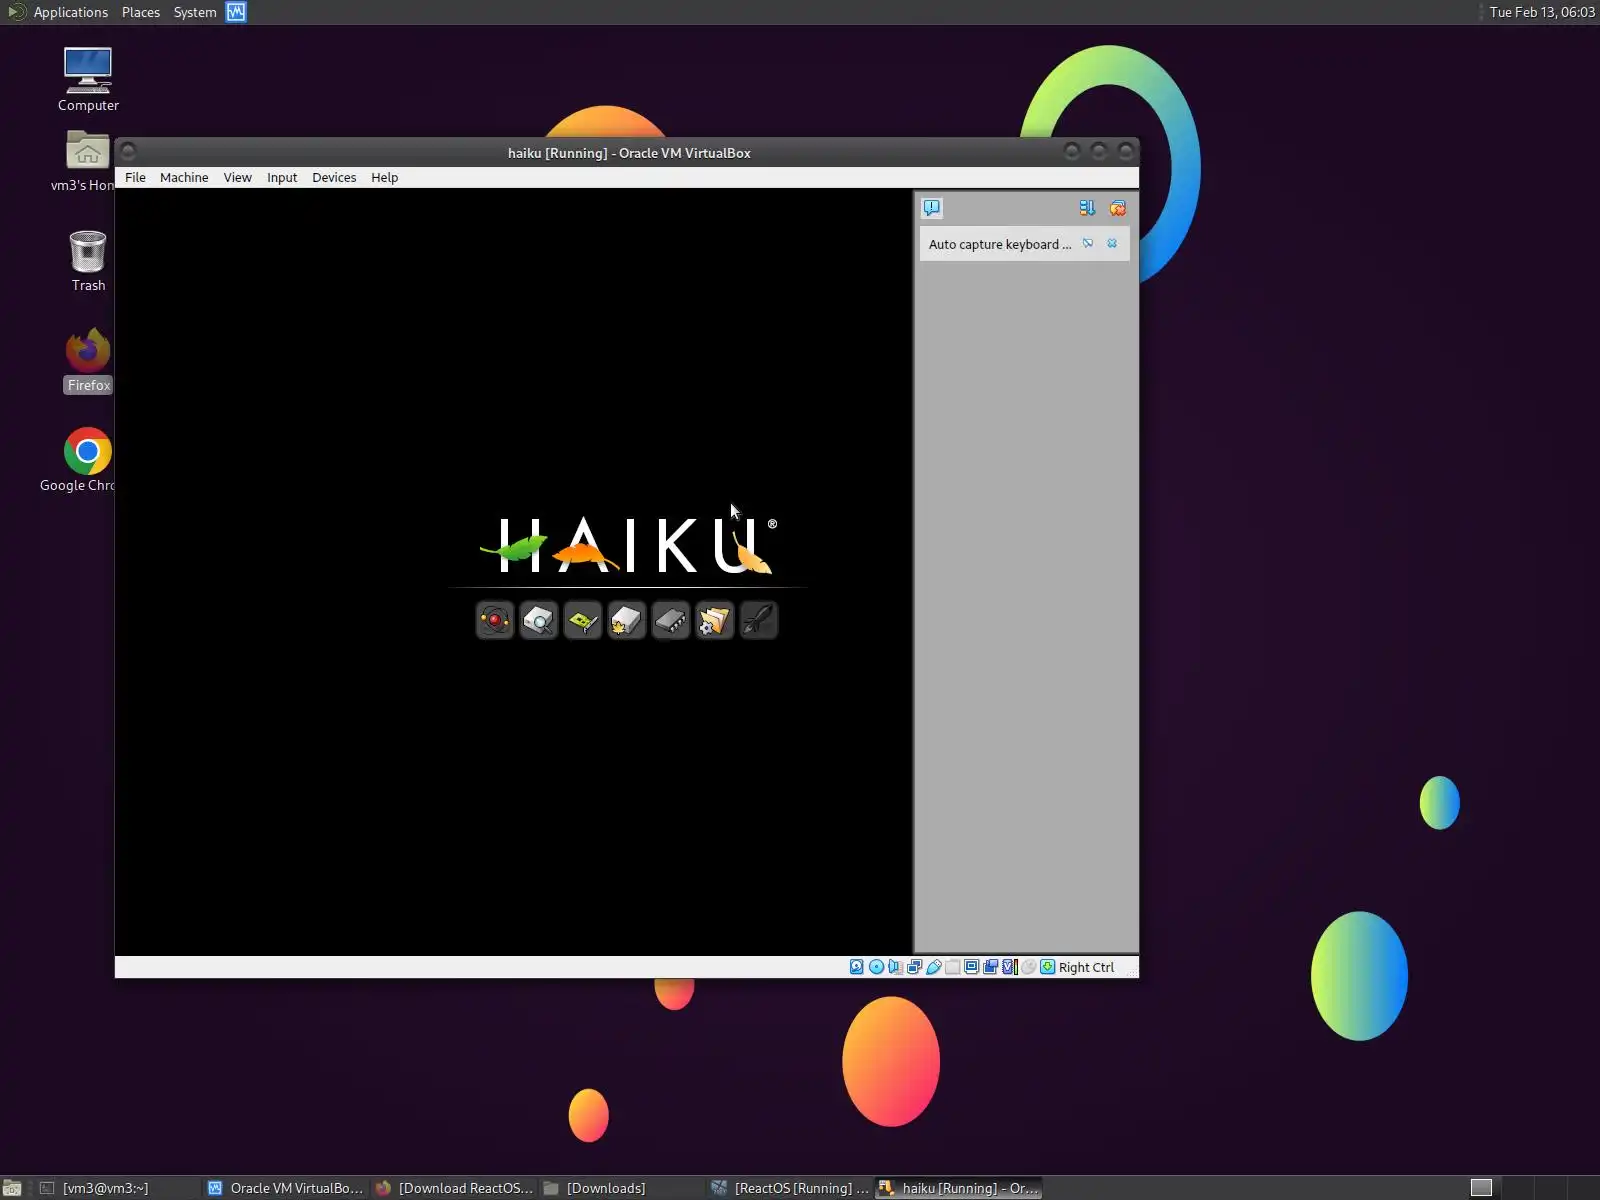The width and height of the screenshot is (1600, 1200).
Task: Click the shared folders indicator in status bar
Action: [952, 967]
